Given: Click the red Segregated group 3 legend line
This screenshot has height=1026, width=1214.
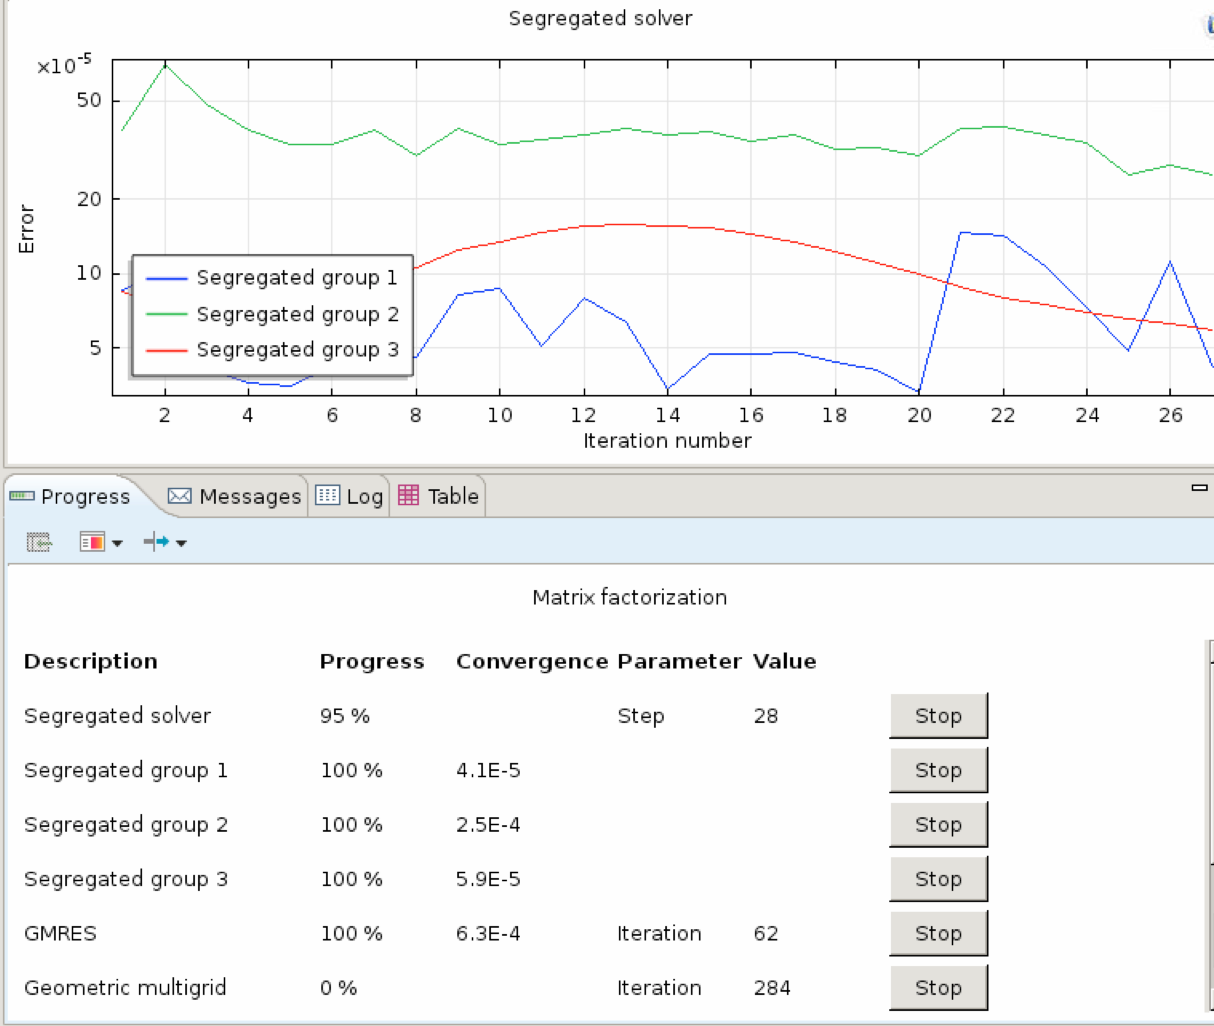Looking at the screenshot, I should pos(166,350).
